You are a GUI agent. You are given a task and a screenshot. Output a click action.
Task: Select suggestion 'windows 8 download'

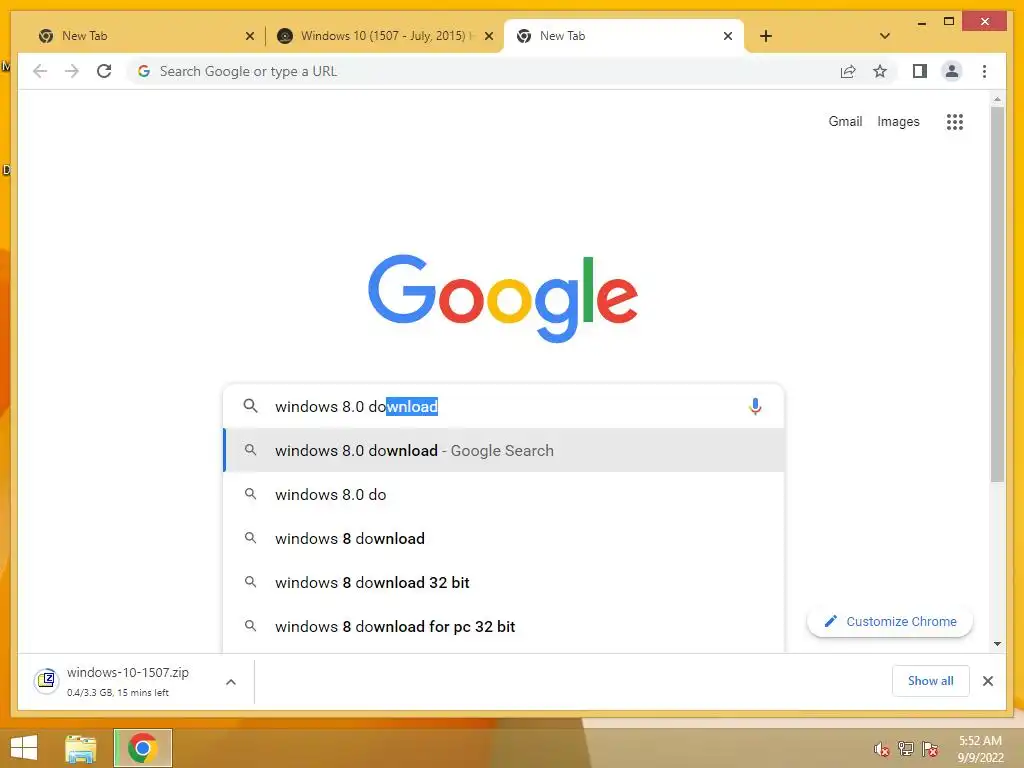504,538
